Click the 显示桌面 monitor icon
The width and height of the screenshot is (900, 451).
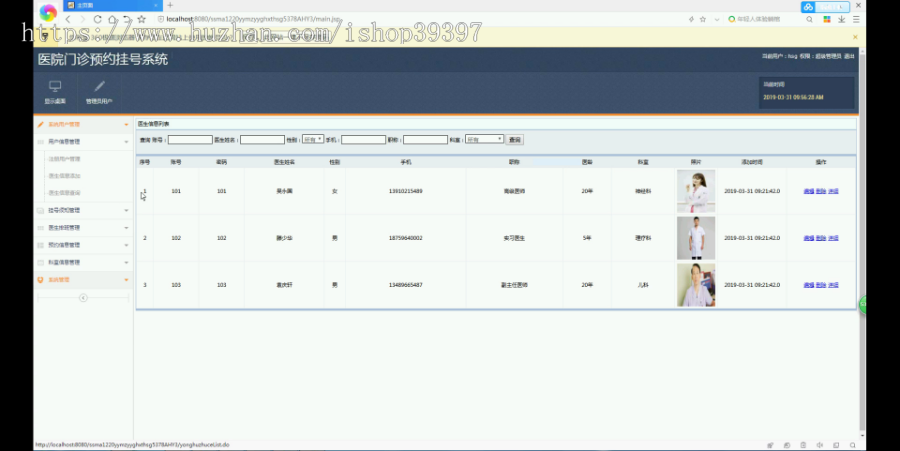pyautogui.click(x=55, y=86)
